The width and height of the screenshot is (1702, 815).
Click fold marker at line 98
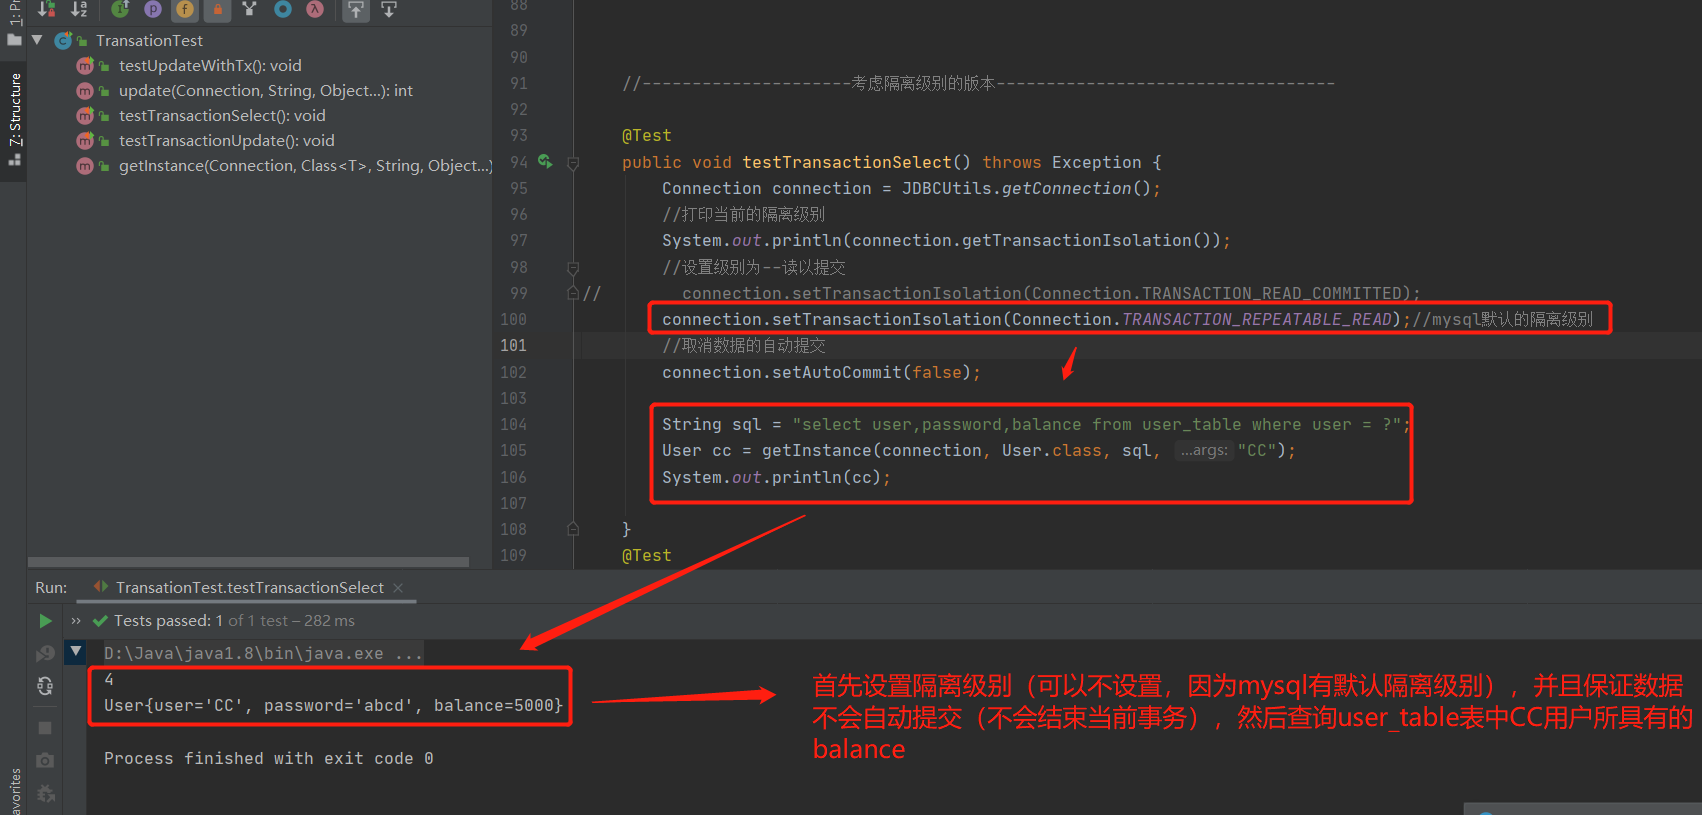573,268
